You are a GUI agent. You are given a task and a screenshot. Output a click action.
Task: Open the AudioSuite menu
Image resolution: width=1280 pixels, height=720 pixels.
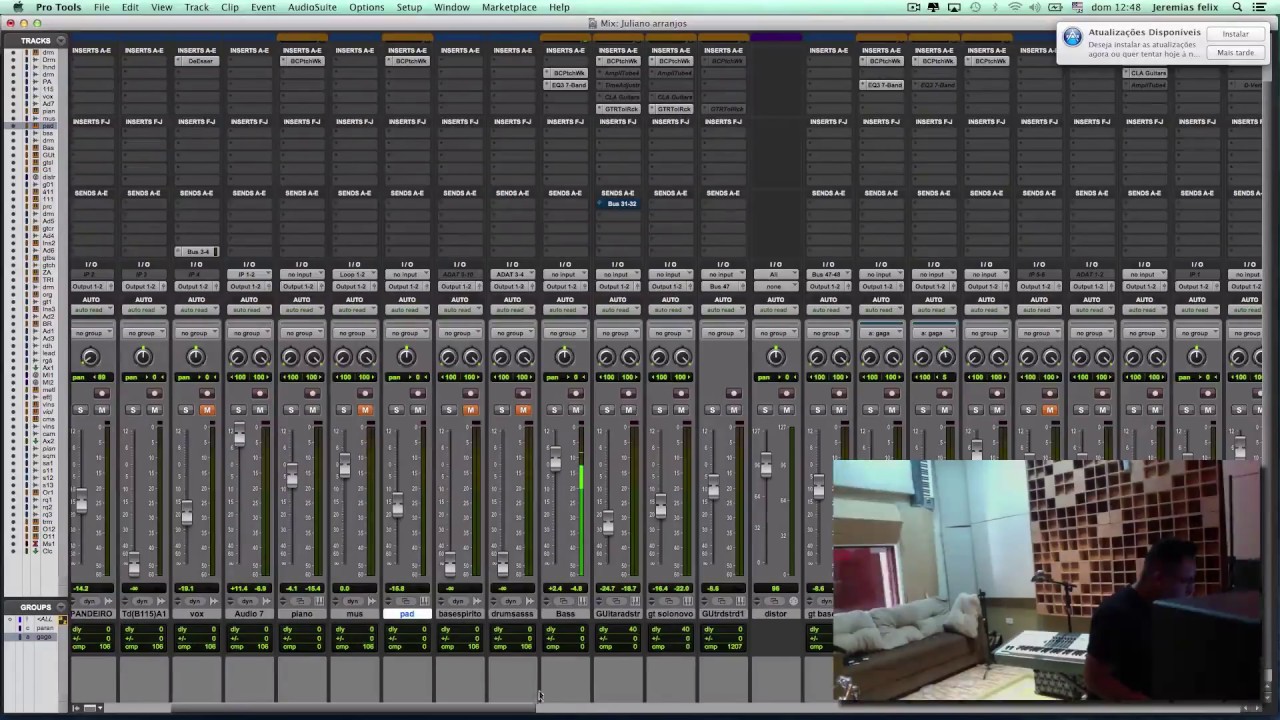[312, 7]
